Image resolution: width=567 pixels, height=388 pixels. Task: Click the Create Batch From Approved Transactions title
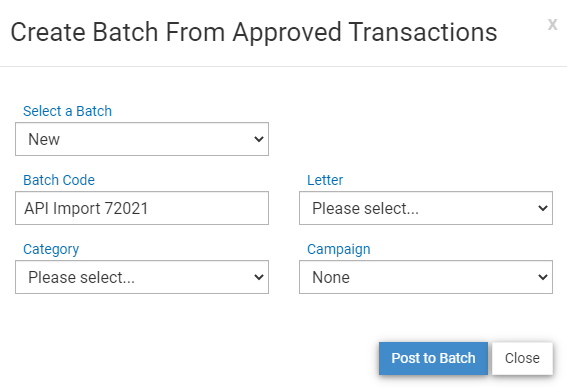pos(254,33)
